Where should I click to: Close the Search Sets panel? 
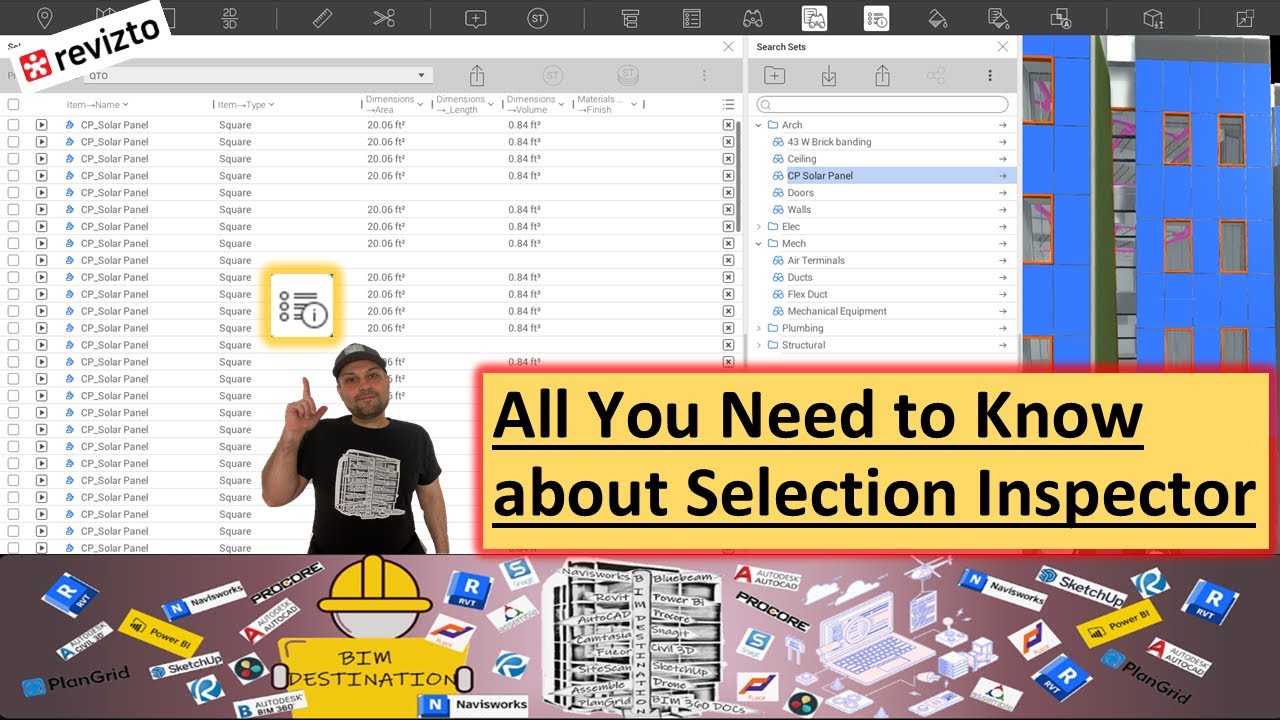tap(1002, 47)
